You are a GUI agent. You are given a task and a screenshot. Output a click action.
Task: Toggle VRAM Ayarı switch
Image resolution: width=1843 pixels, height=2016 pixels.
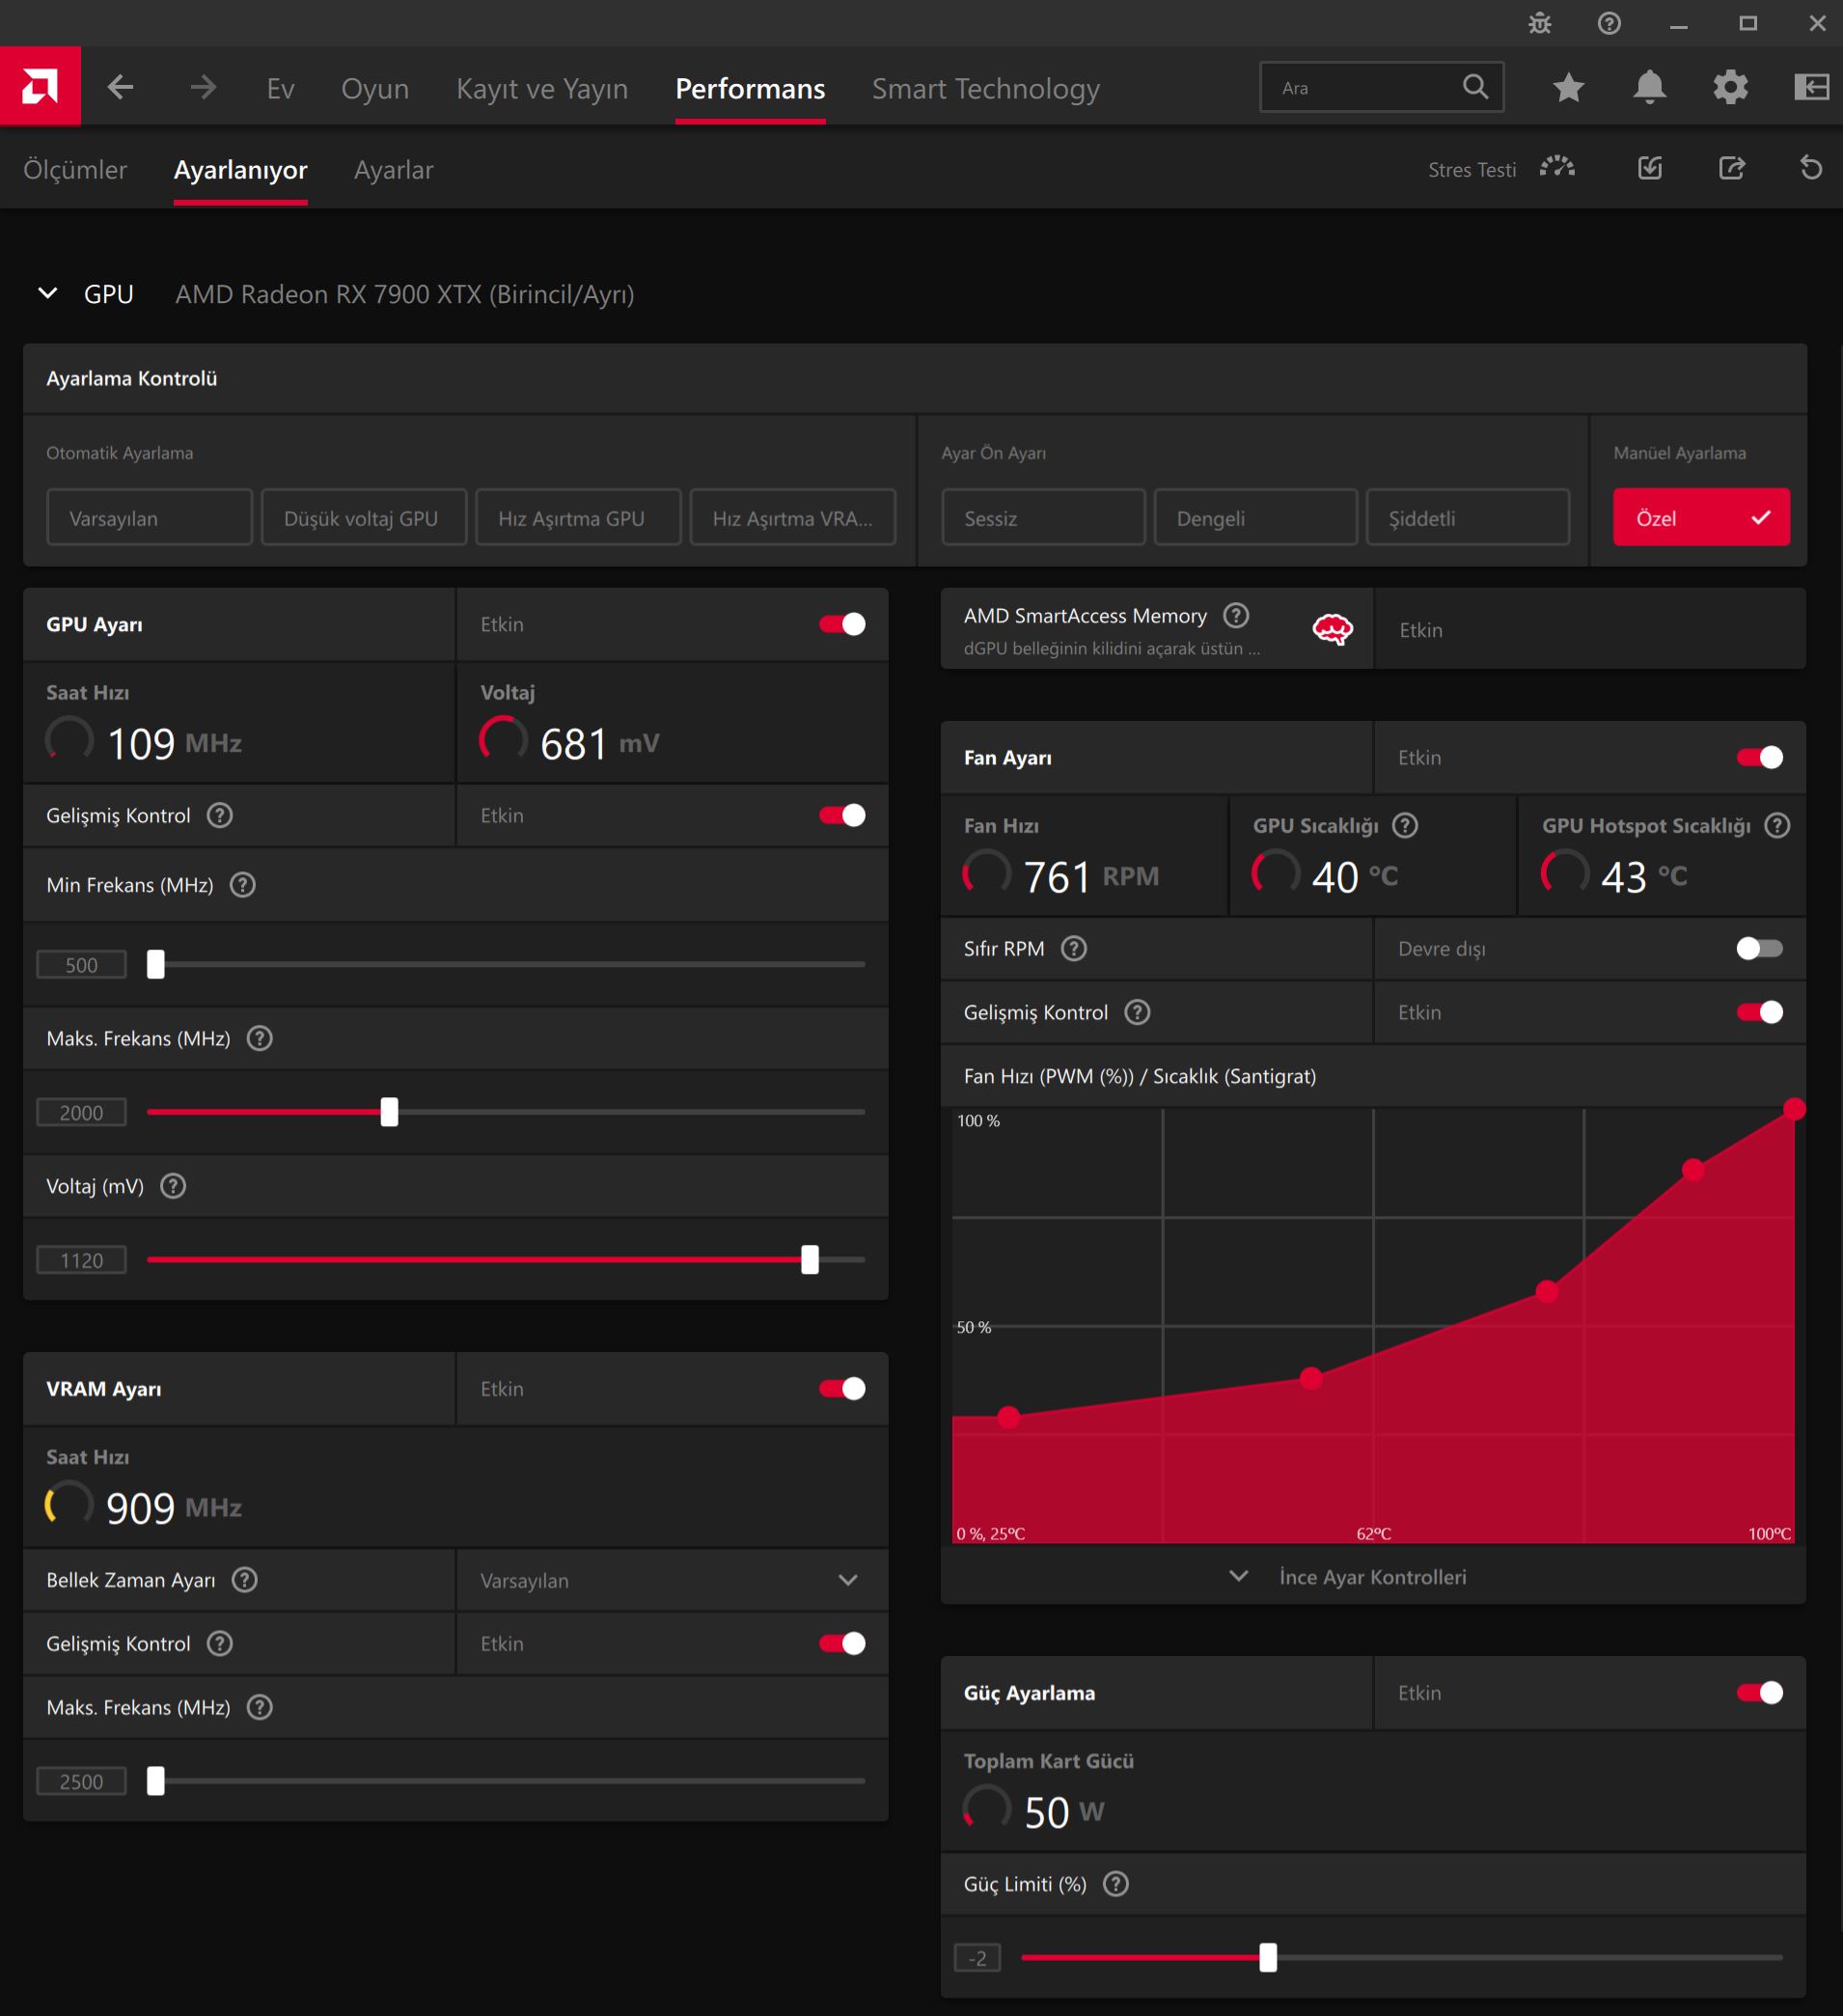(842, 1389)
